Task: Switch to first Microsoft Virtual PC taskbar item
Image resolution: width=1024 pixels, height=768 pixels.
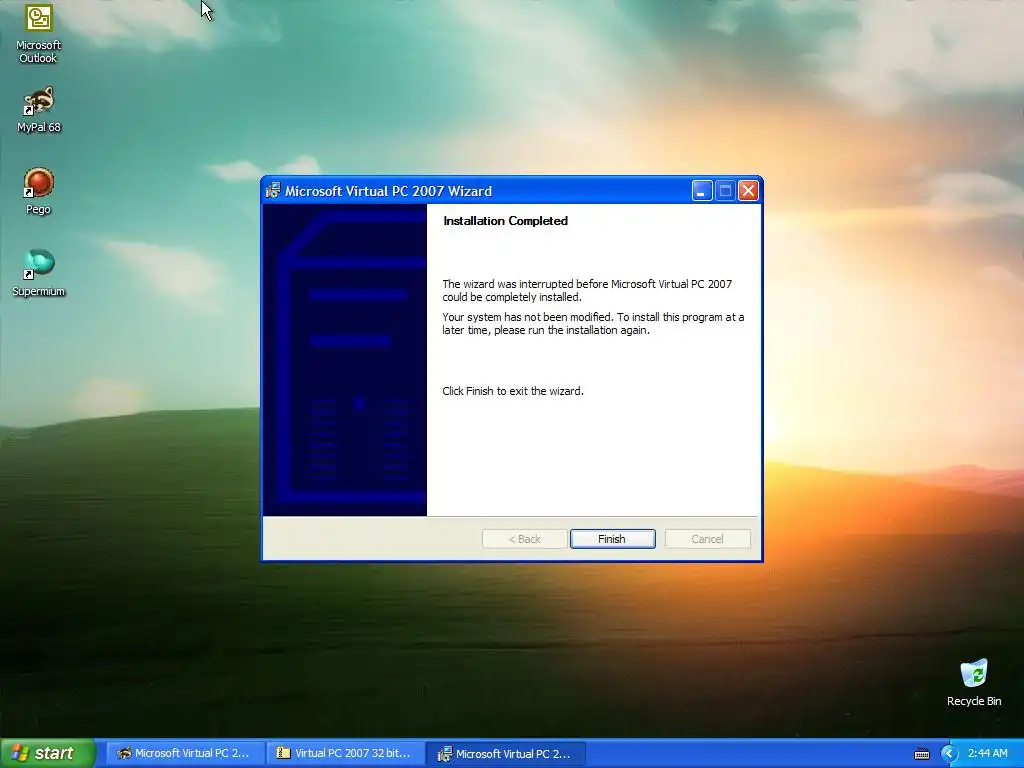Action: (x=185, y=753)
